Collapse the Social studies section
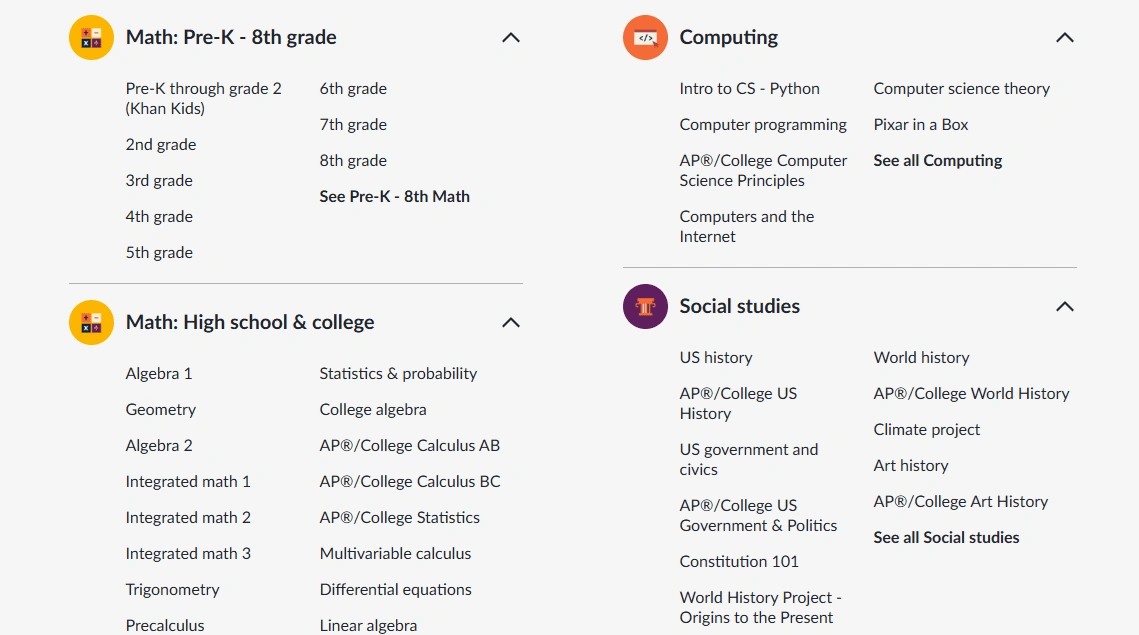The height and width of the screenshot is (635, 1139). 1064,307
